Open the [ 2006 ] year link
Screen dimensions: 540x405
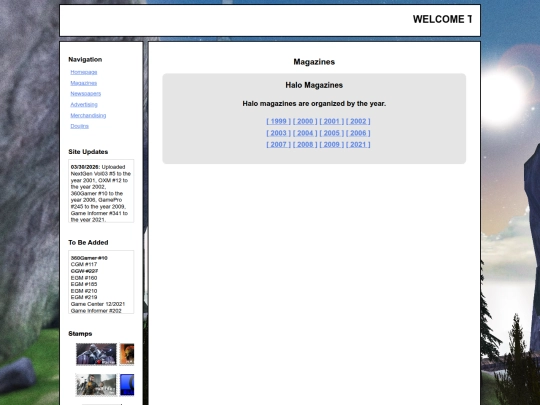click(358, 133)
